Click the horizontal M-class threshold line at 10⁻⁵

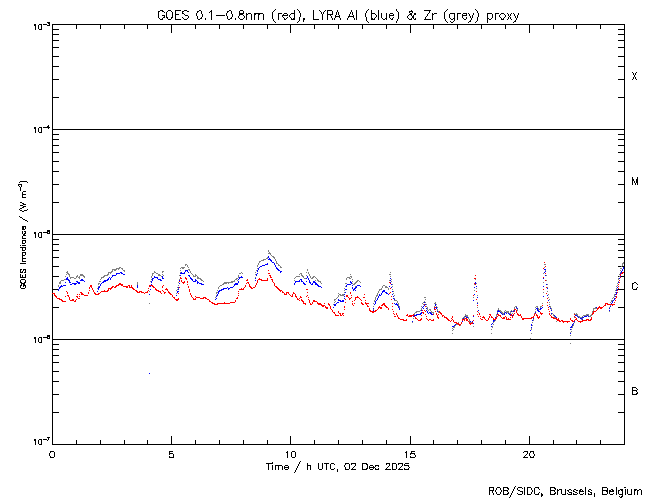[x=338, y=234]
